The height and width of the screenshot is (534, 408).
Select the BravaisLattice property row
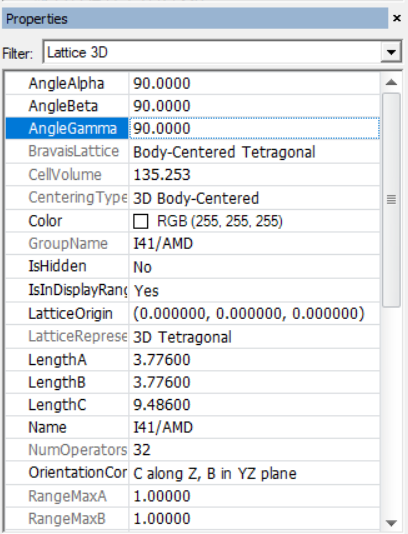[192, 152]
